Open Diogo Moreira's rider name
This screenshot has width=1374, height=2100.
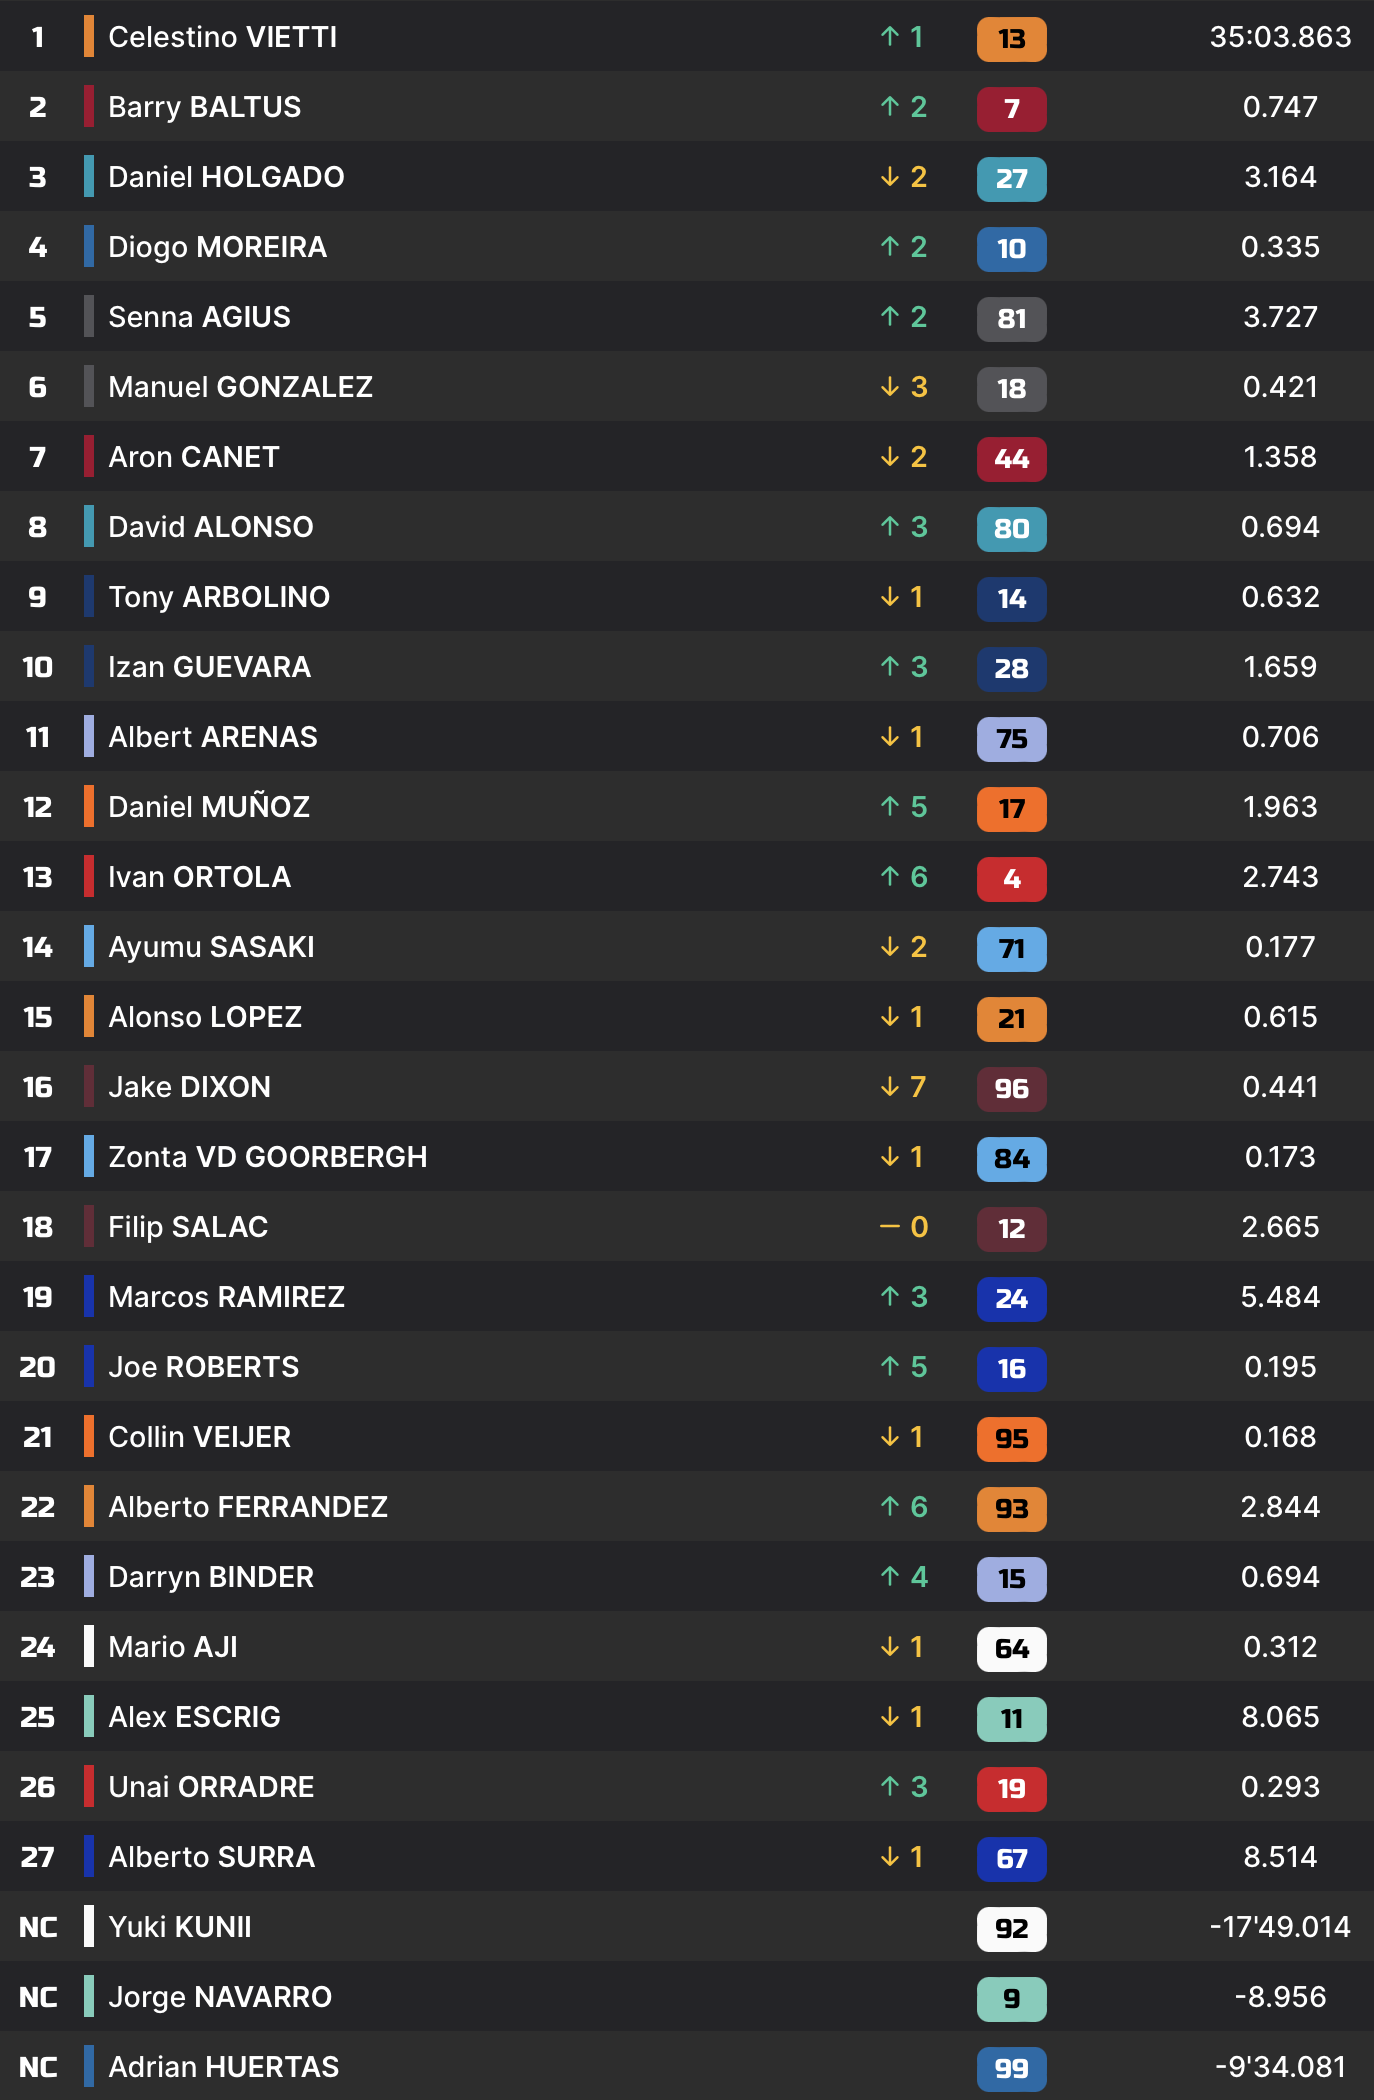217,247
